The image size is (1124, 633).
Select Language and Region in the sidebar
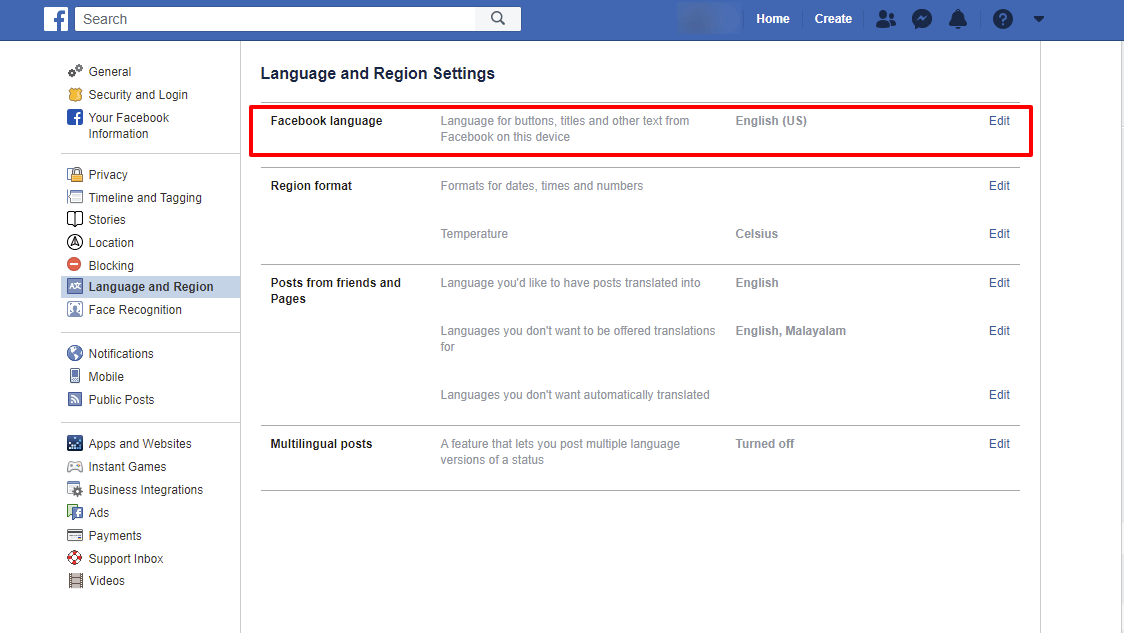click(x=151, y=287)
